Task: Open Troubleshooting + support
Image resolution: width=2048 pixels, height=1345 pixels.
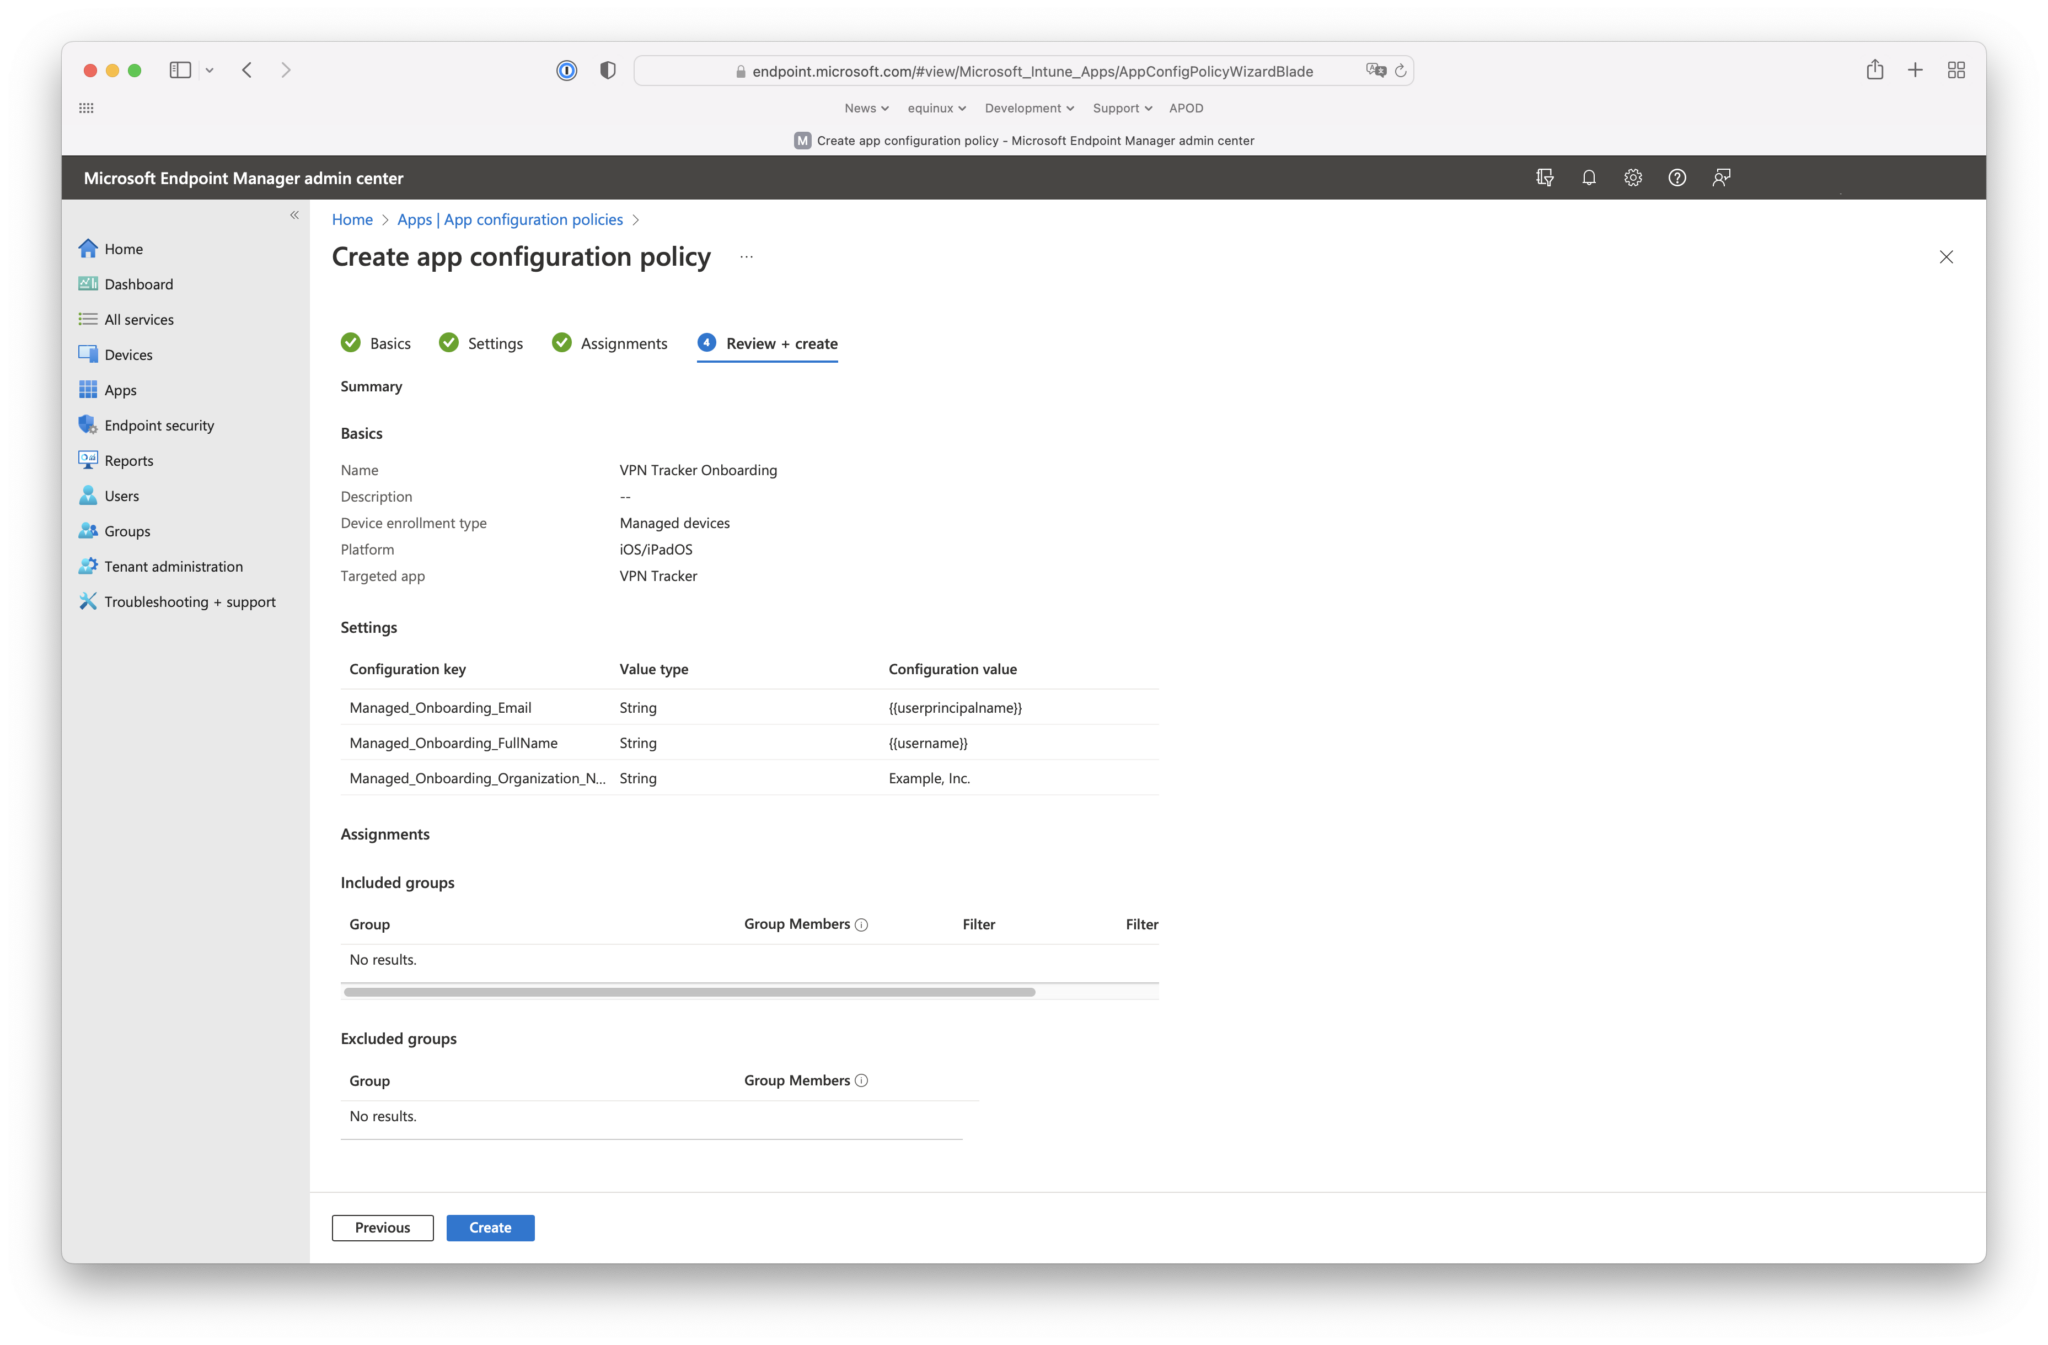Action: click(x=190, y=601)
